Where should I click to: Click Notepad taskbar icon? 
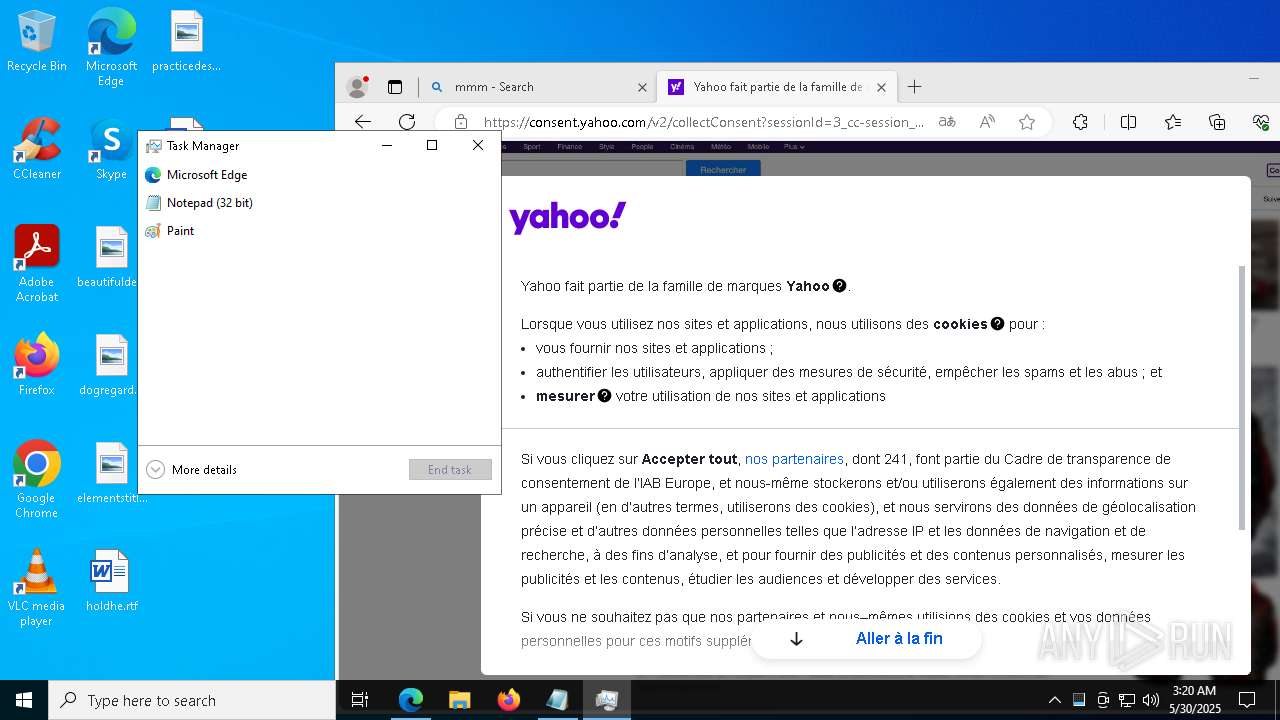tap(557, 700)
